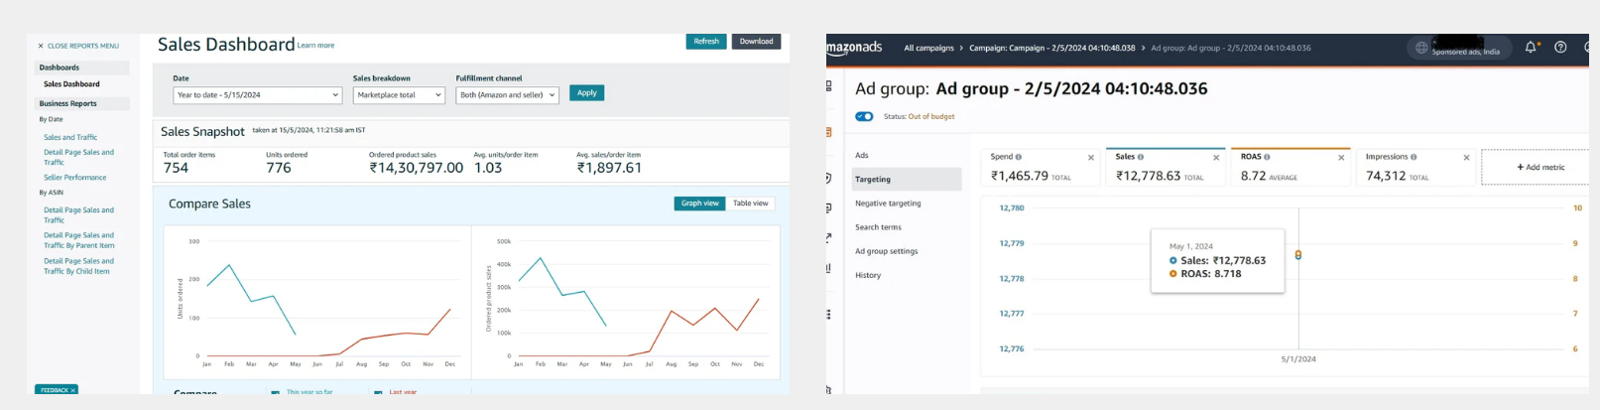This screenshot has height=410, width=1600.
Task: Click the notifications bell icon
Action: pyautogui.click(x=1530, y=47)
